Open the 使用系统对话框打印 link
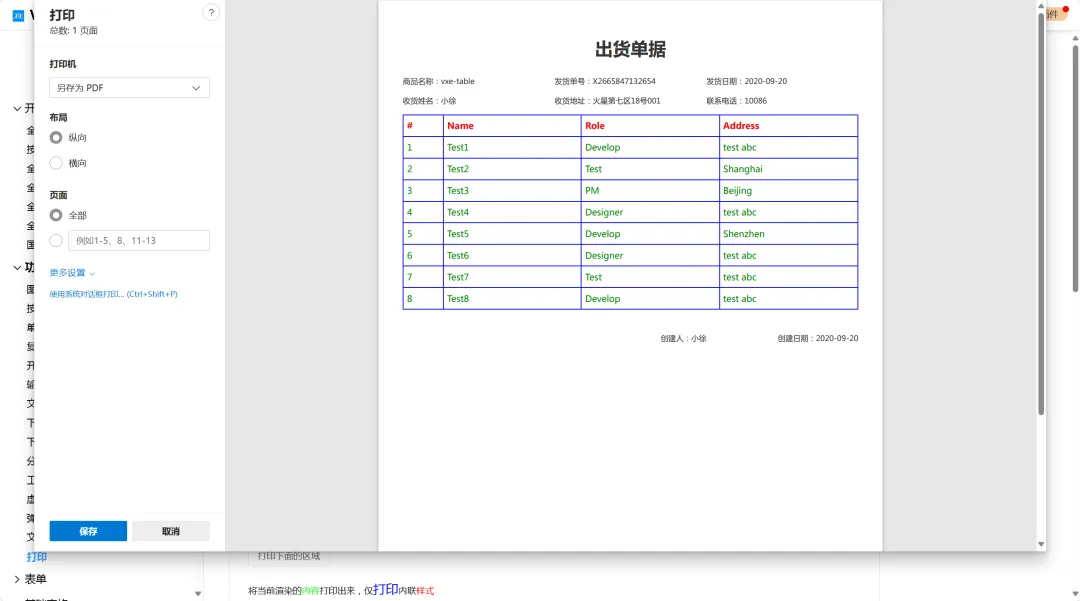1080x601 pixels. [x=113, y=294]
